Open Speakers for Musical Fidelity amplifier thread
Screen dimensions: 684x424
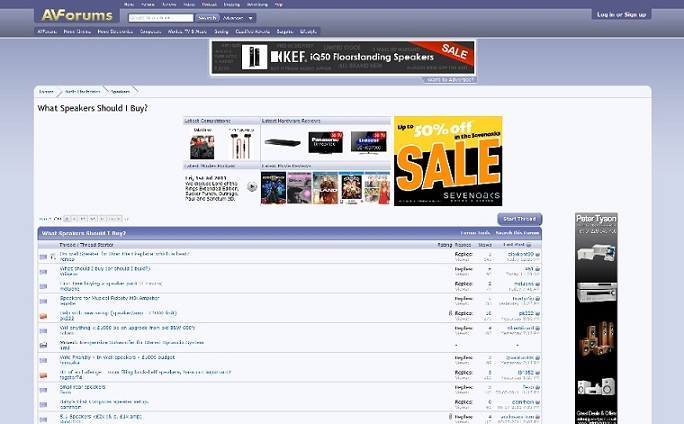click(x=109, y=298)
